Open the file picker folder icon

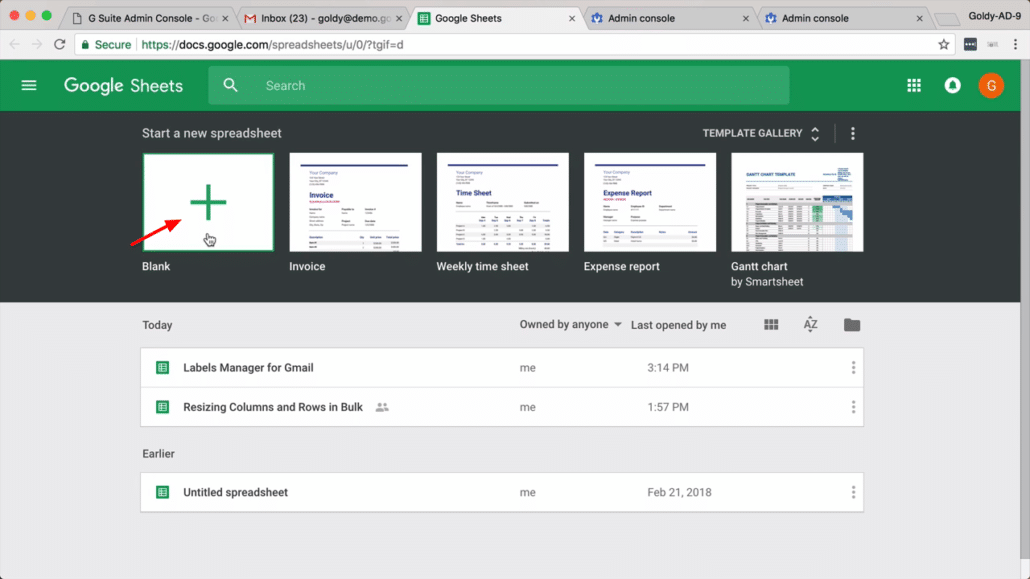pyautogui.click(x=852, y=325)
